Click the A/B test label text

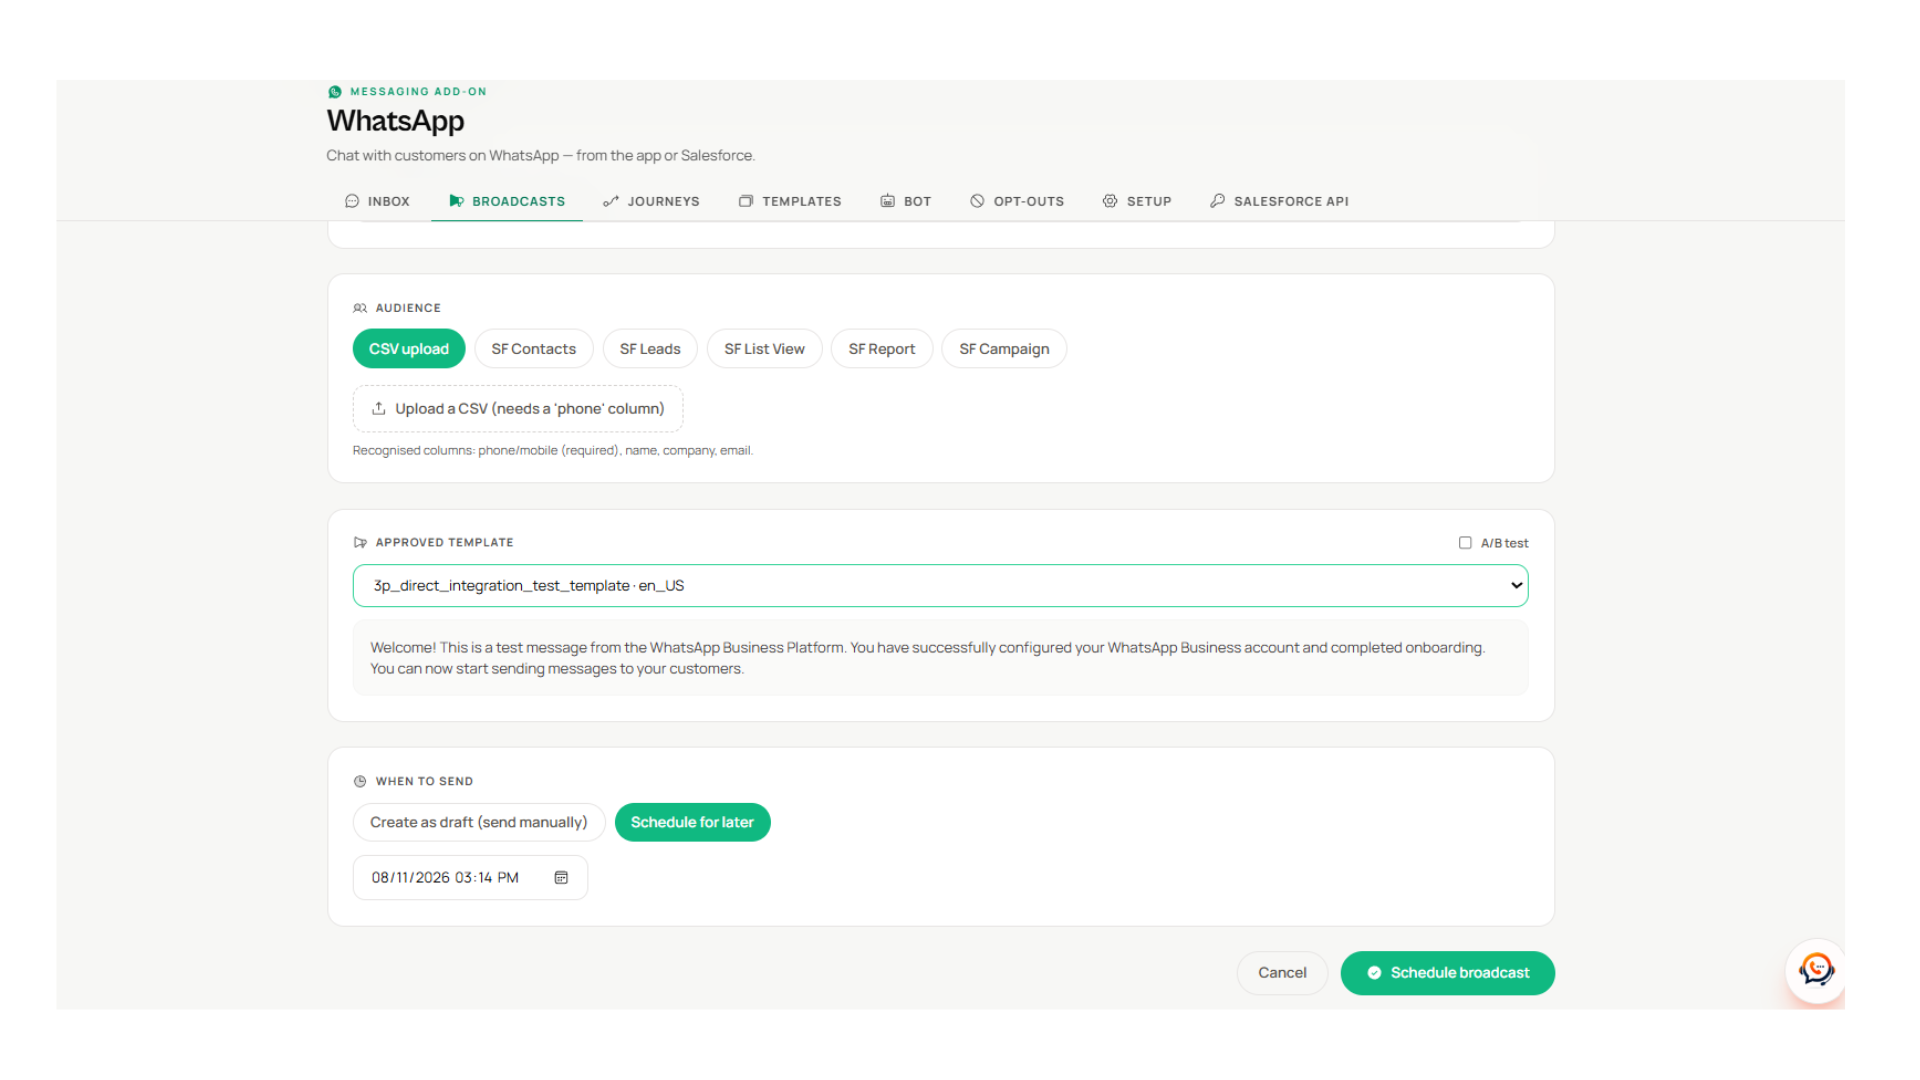coord(1504,543)
